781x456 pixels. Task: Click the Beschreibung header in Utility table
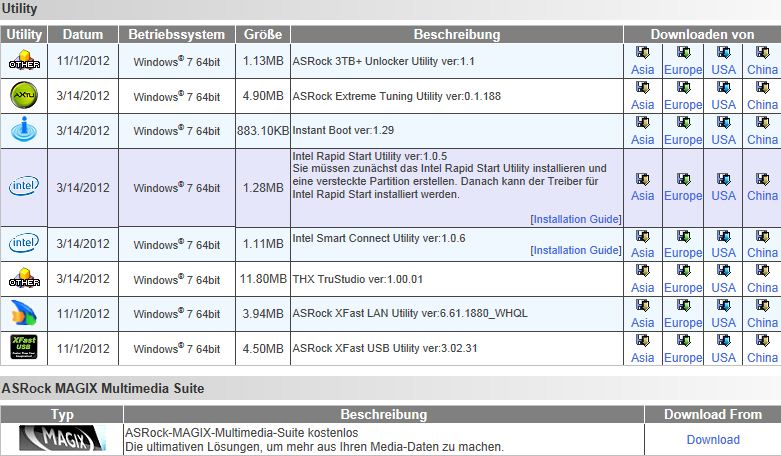pos(457,34)
